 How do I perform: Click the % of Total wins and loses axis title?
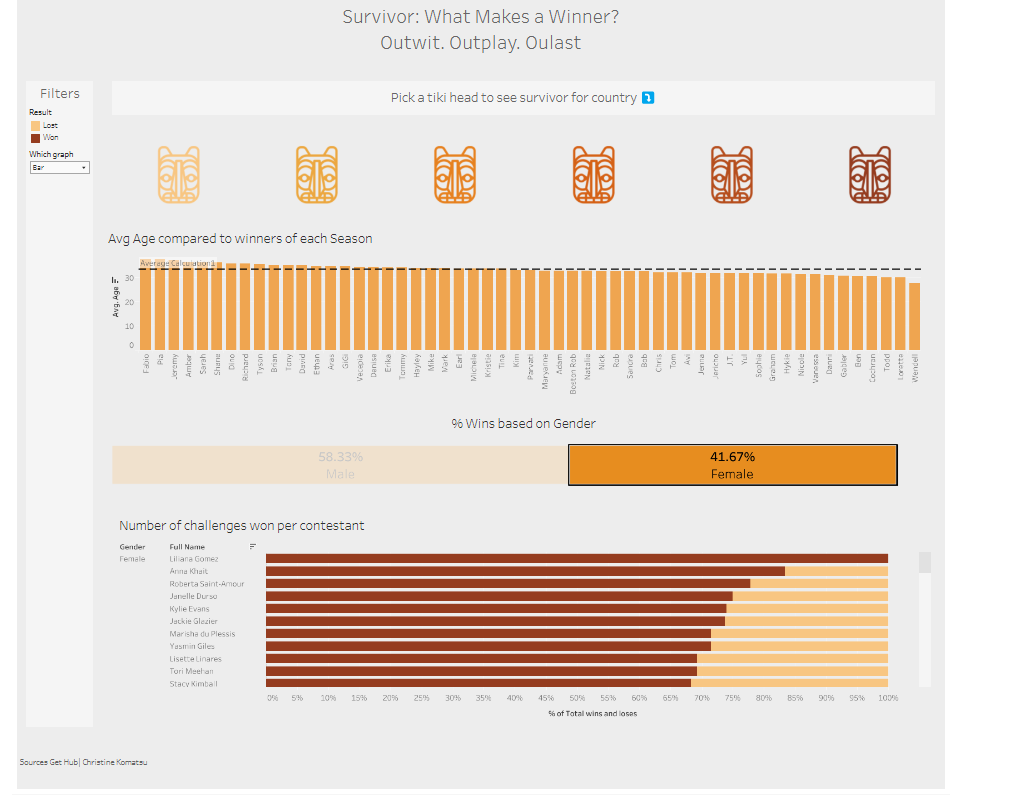click(593, 714)
